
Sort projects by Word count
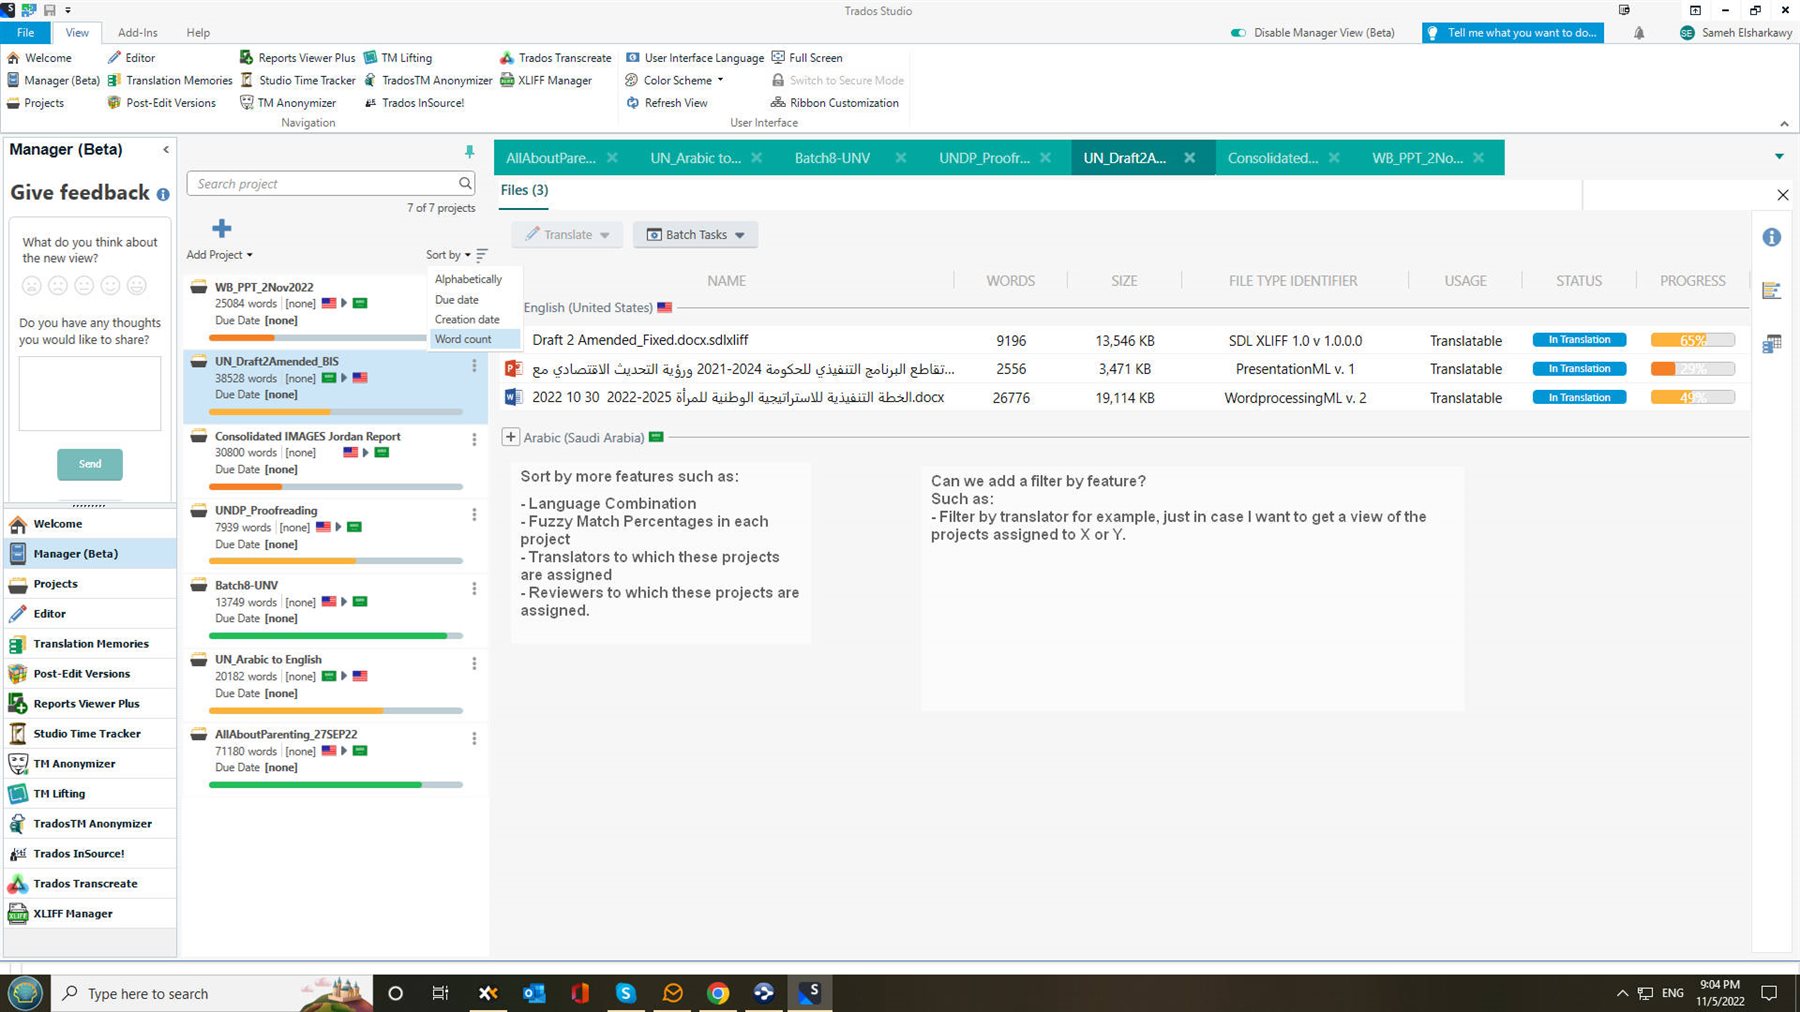point(475,339)
